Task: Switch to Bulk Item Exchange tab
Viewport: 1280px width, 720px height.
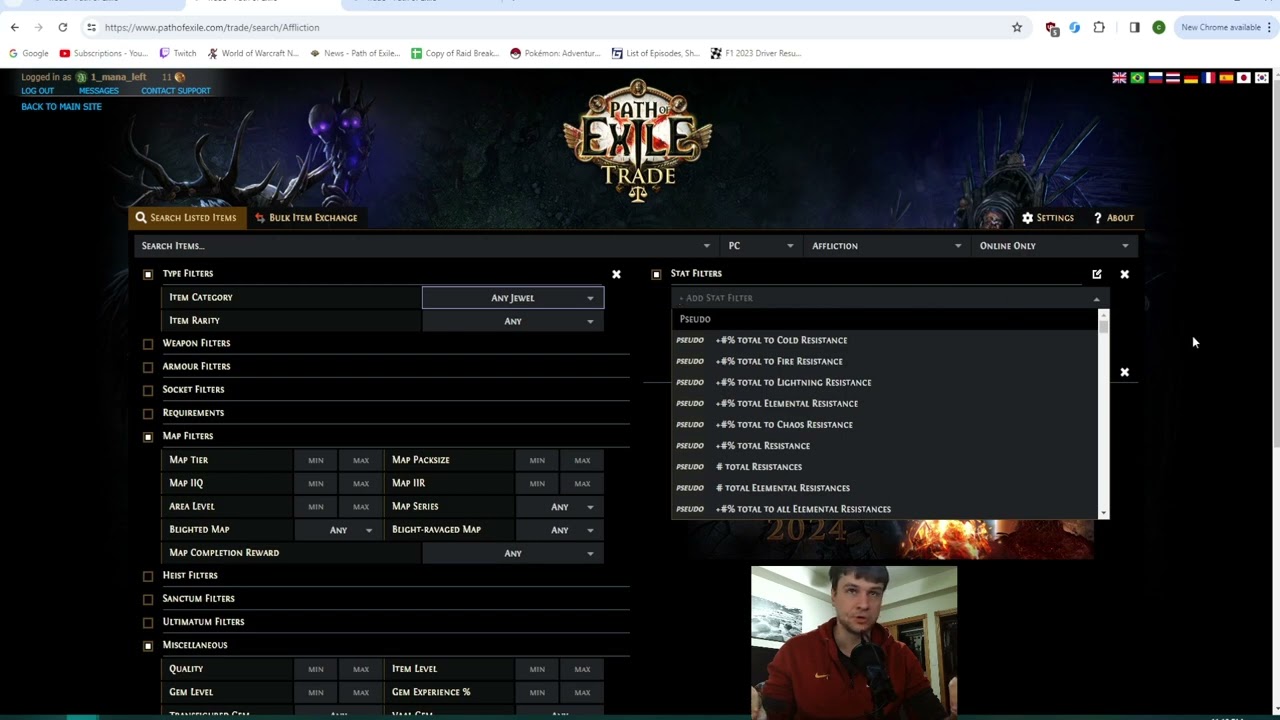Action: click(305, 218)
